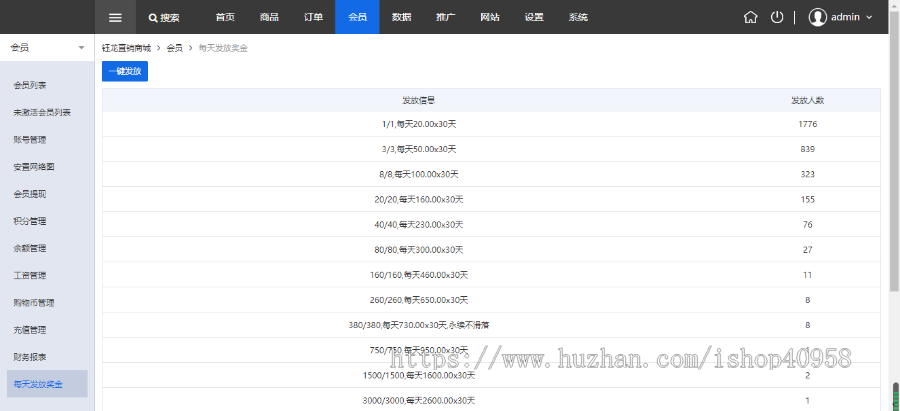The image size is (900, 411).
Task: Click the 会员 breadcrumb link
Action: [x=174, y=48]
